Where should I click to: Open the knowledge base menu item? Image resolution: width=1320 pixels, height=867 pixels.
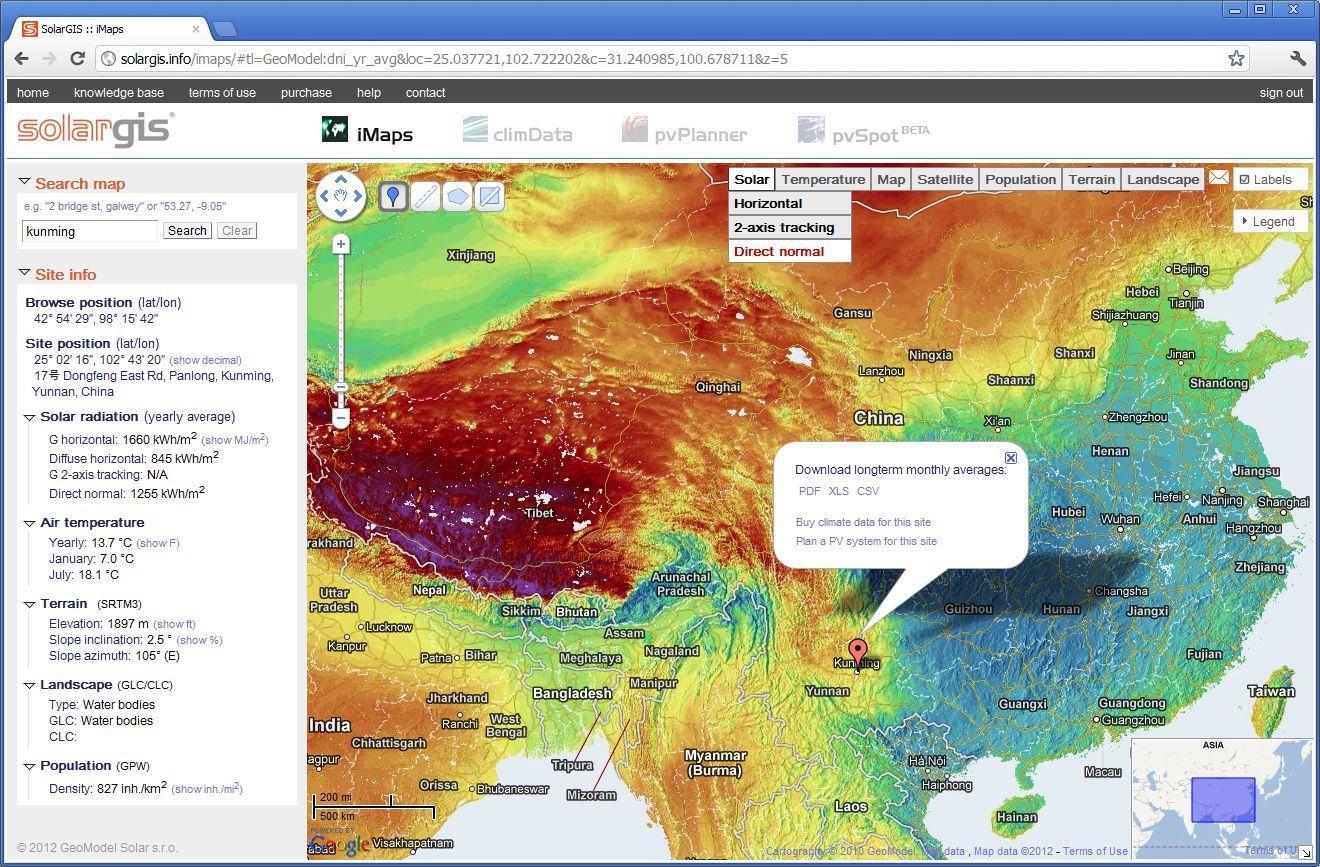118,92
